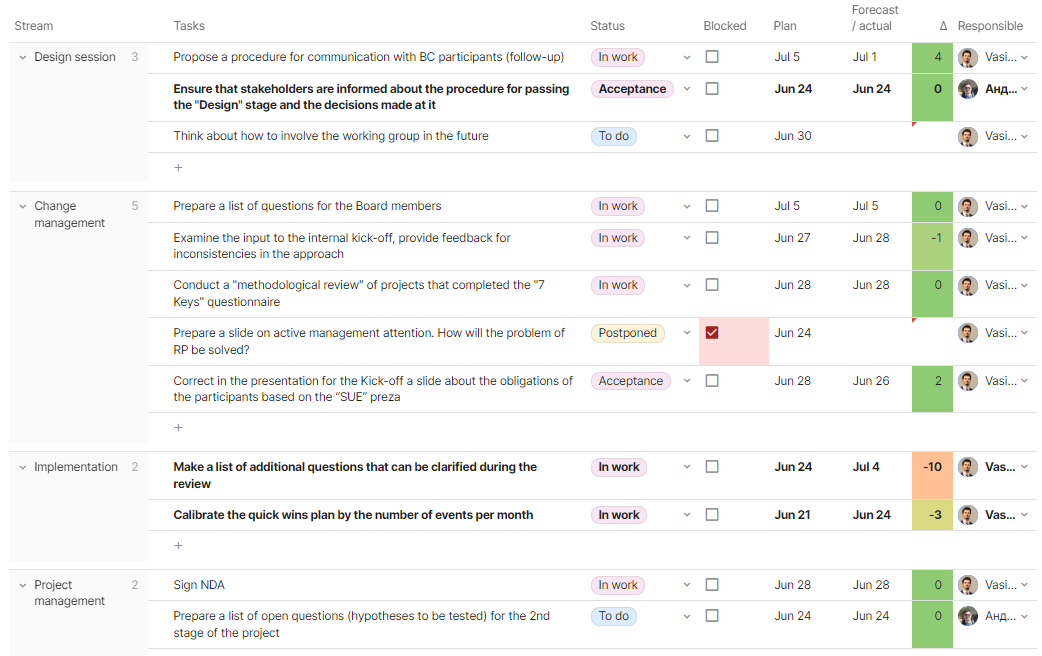The width and height of the screenshot is (1042, 656).
Task: Click the red flag in the Postponed row delta cell
Action: 914,321
